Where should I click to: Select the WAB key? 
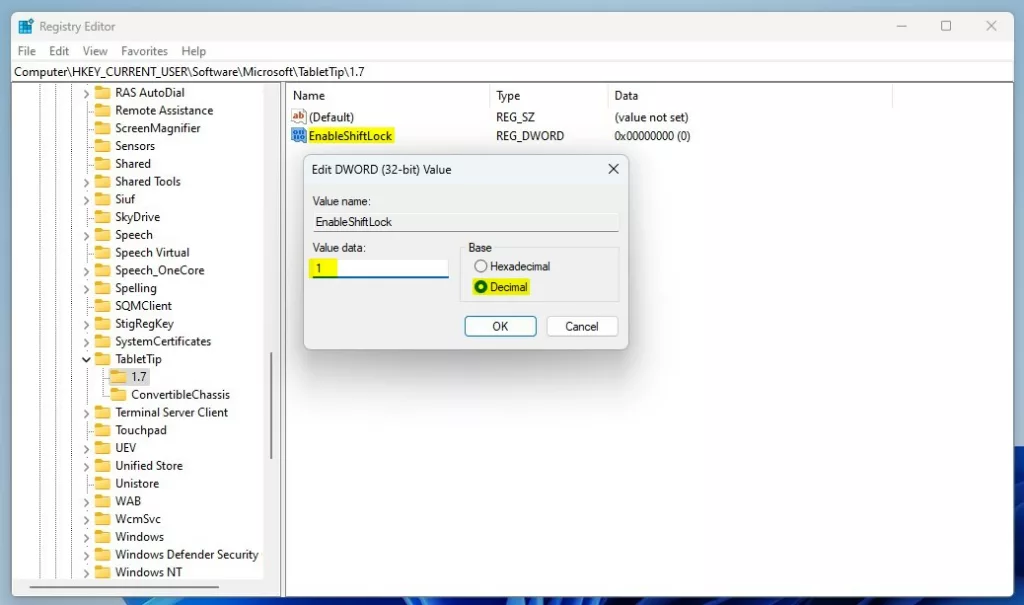pos(128,501)
